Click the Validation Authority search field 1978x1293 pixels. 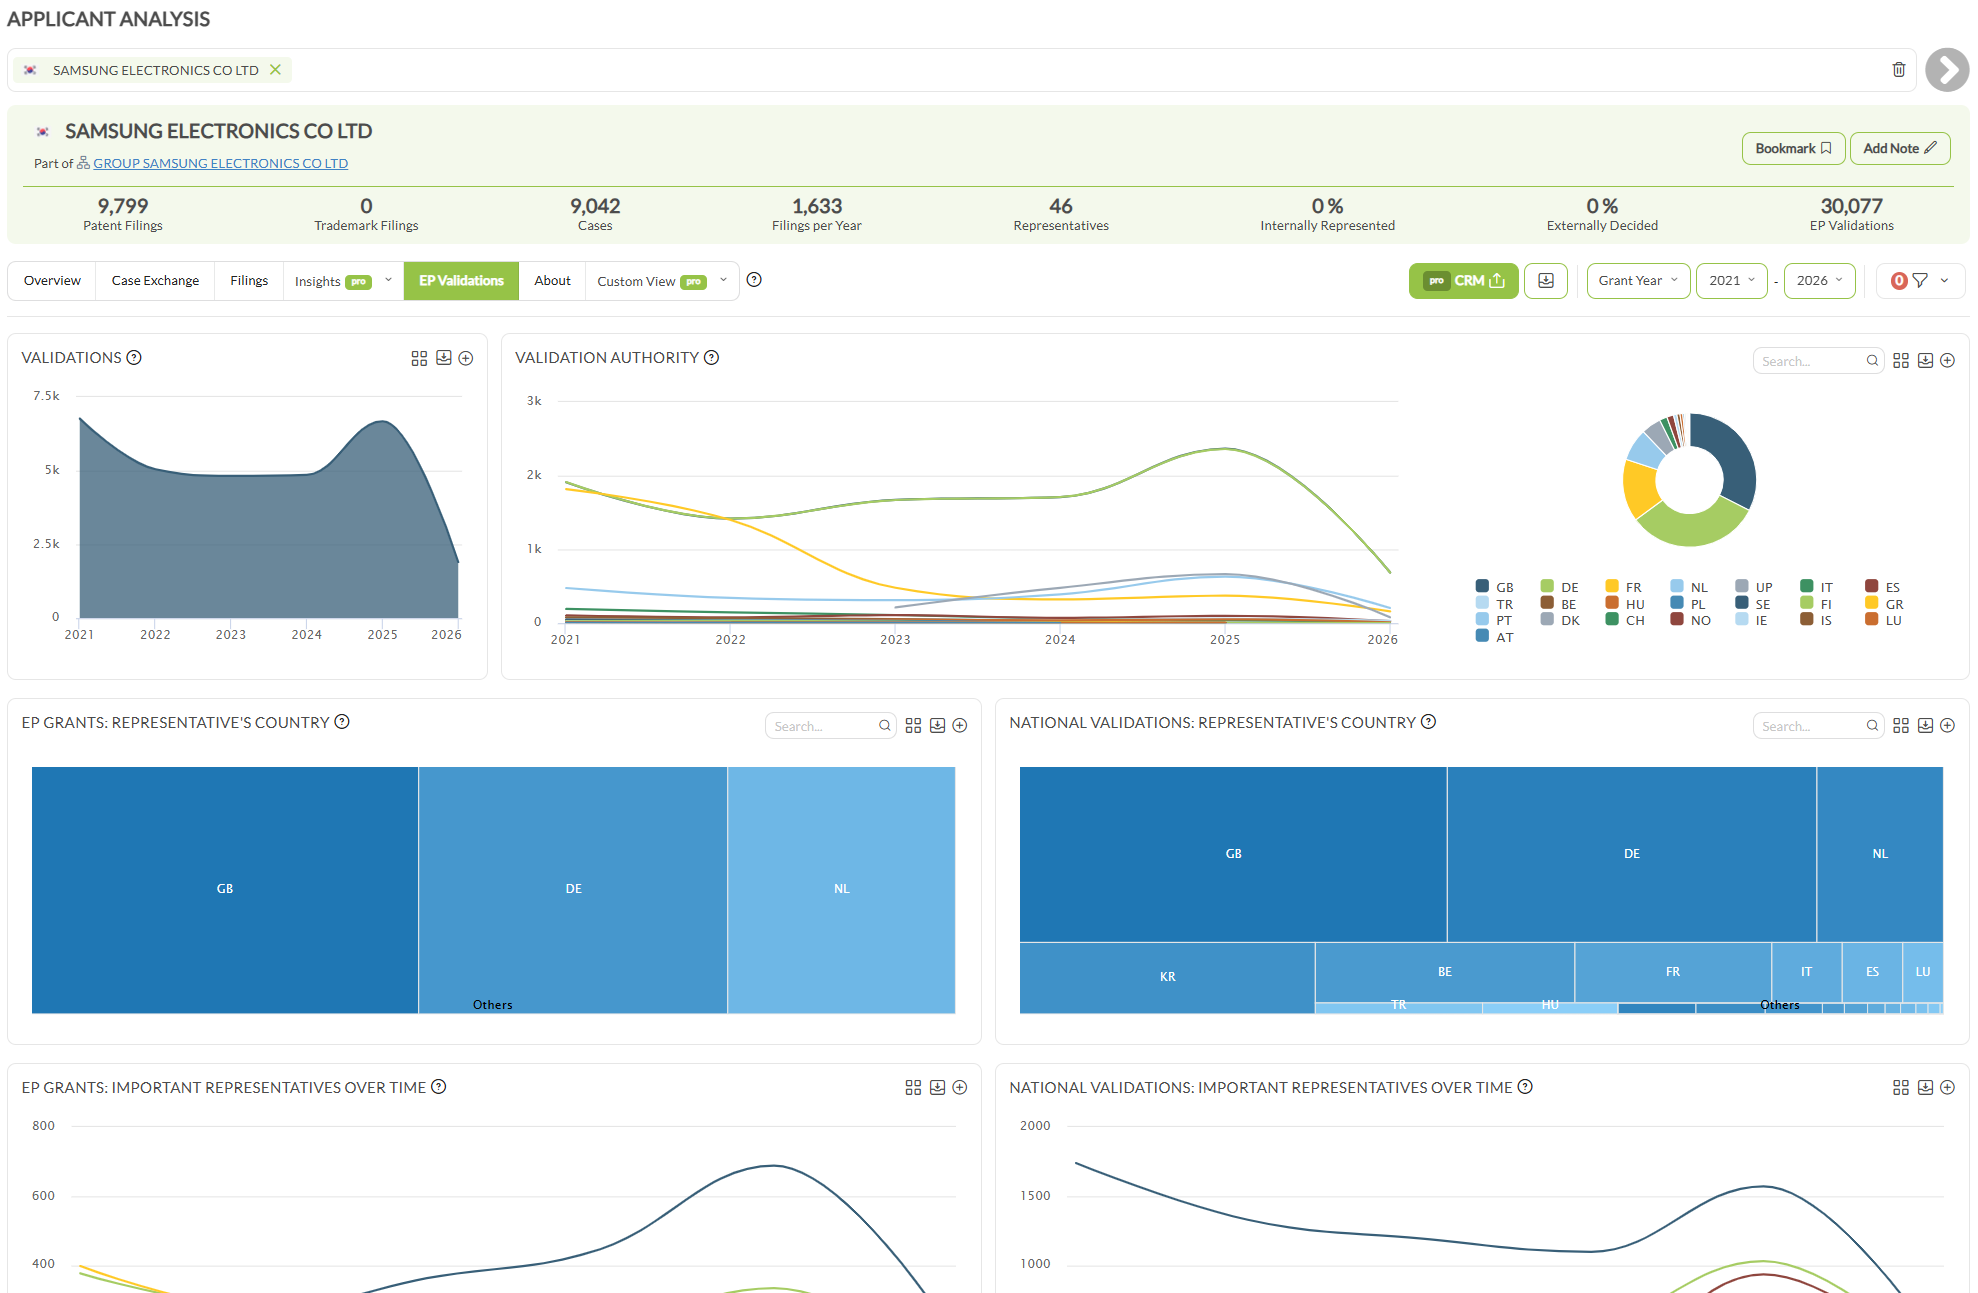[x=1817, y=361]
